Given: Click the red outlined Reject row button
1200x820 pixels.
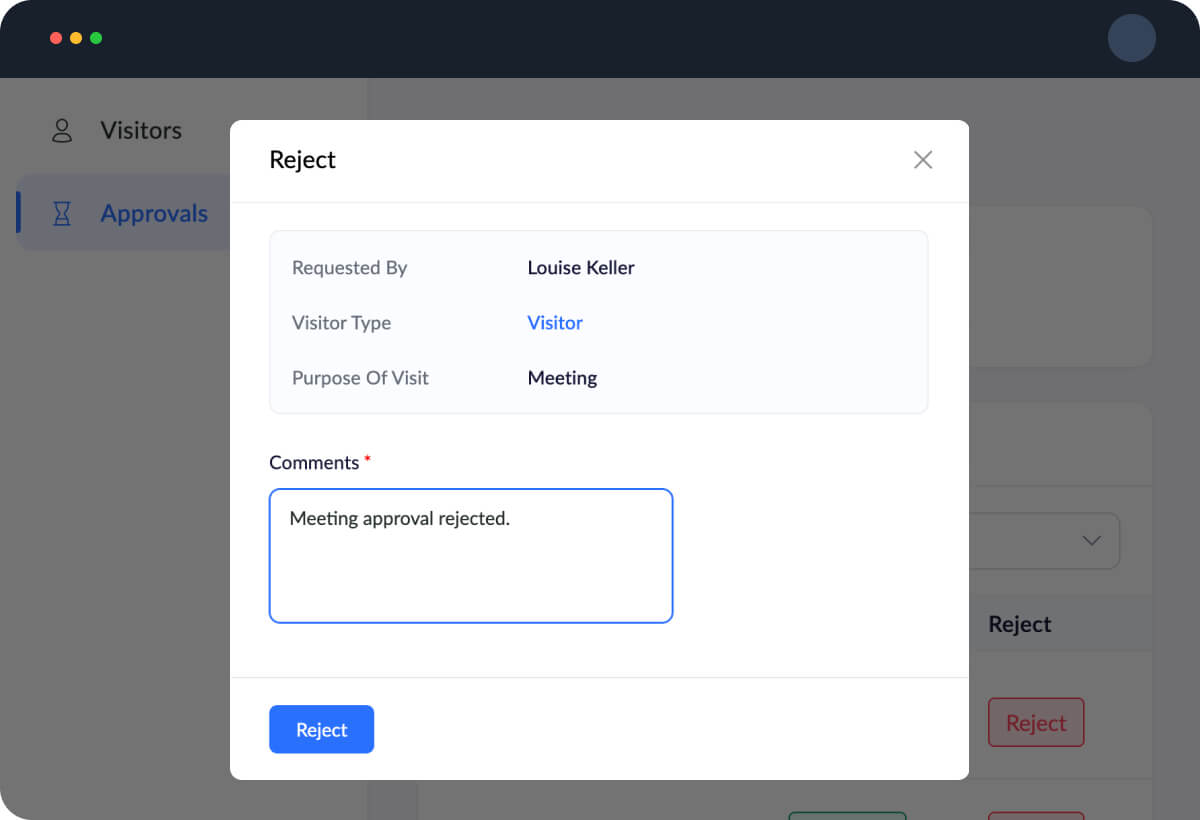Looking at the screenshot, I should click(1036, 723).
